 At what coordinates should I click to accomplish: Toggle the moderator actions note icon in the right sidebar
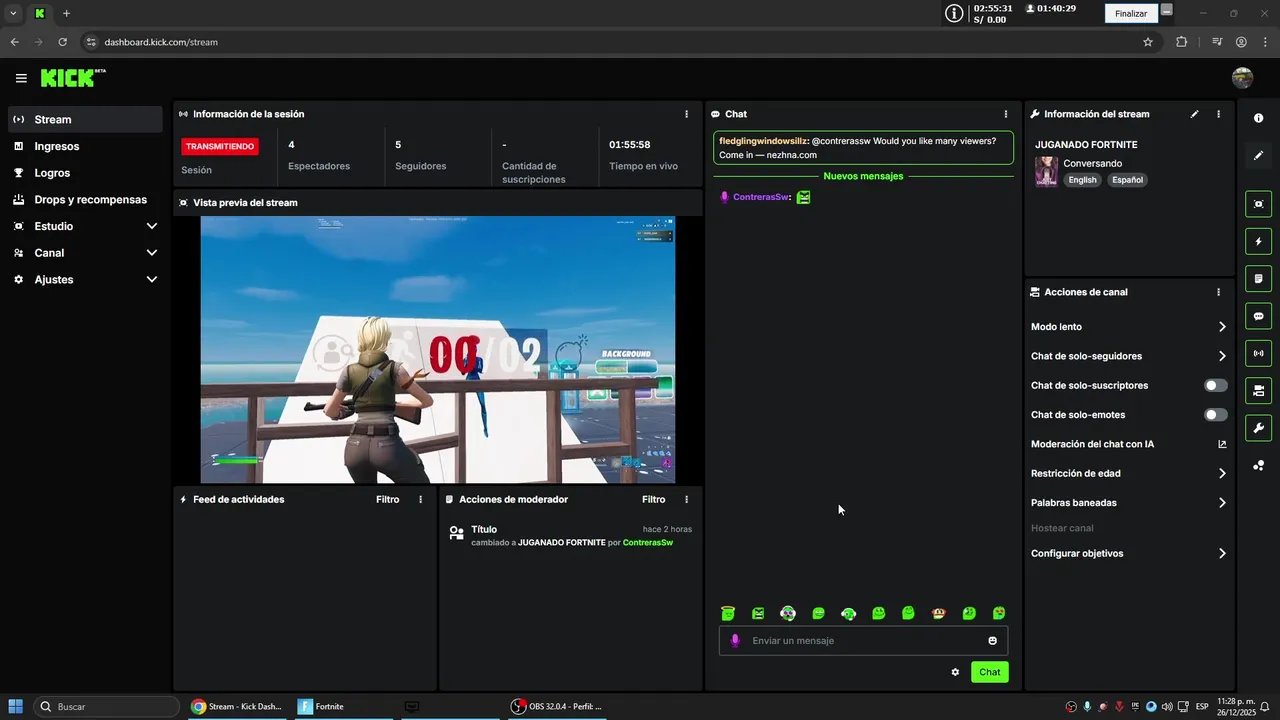[1258, 278]
